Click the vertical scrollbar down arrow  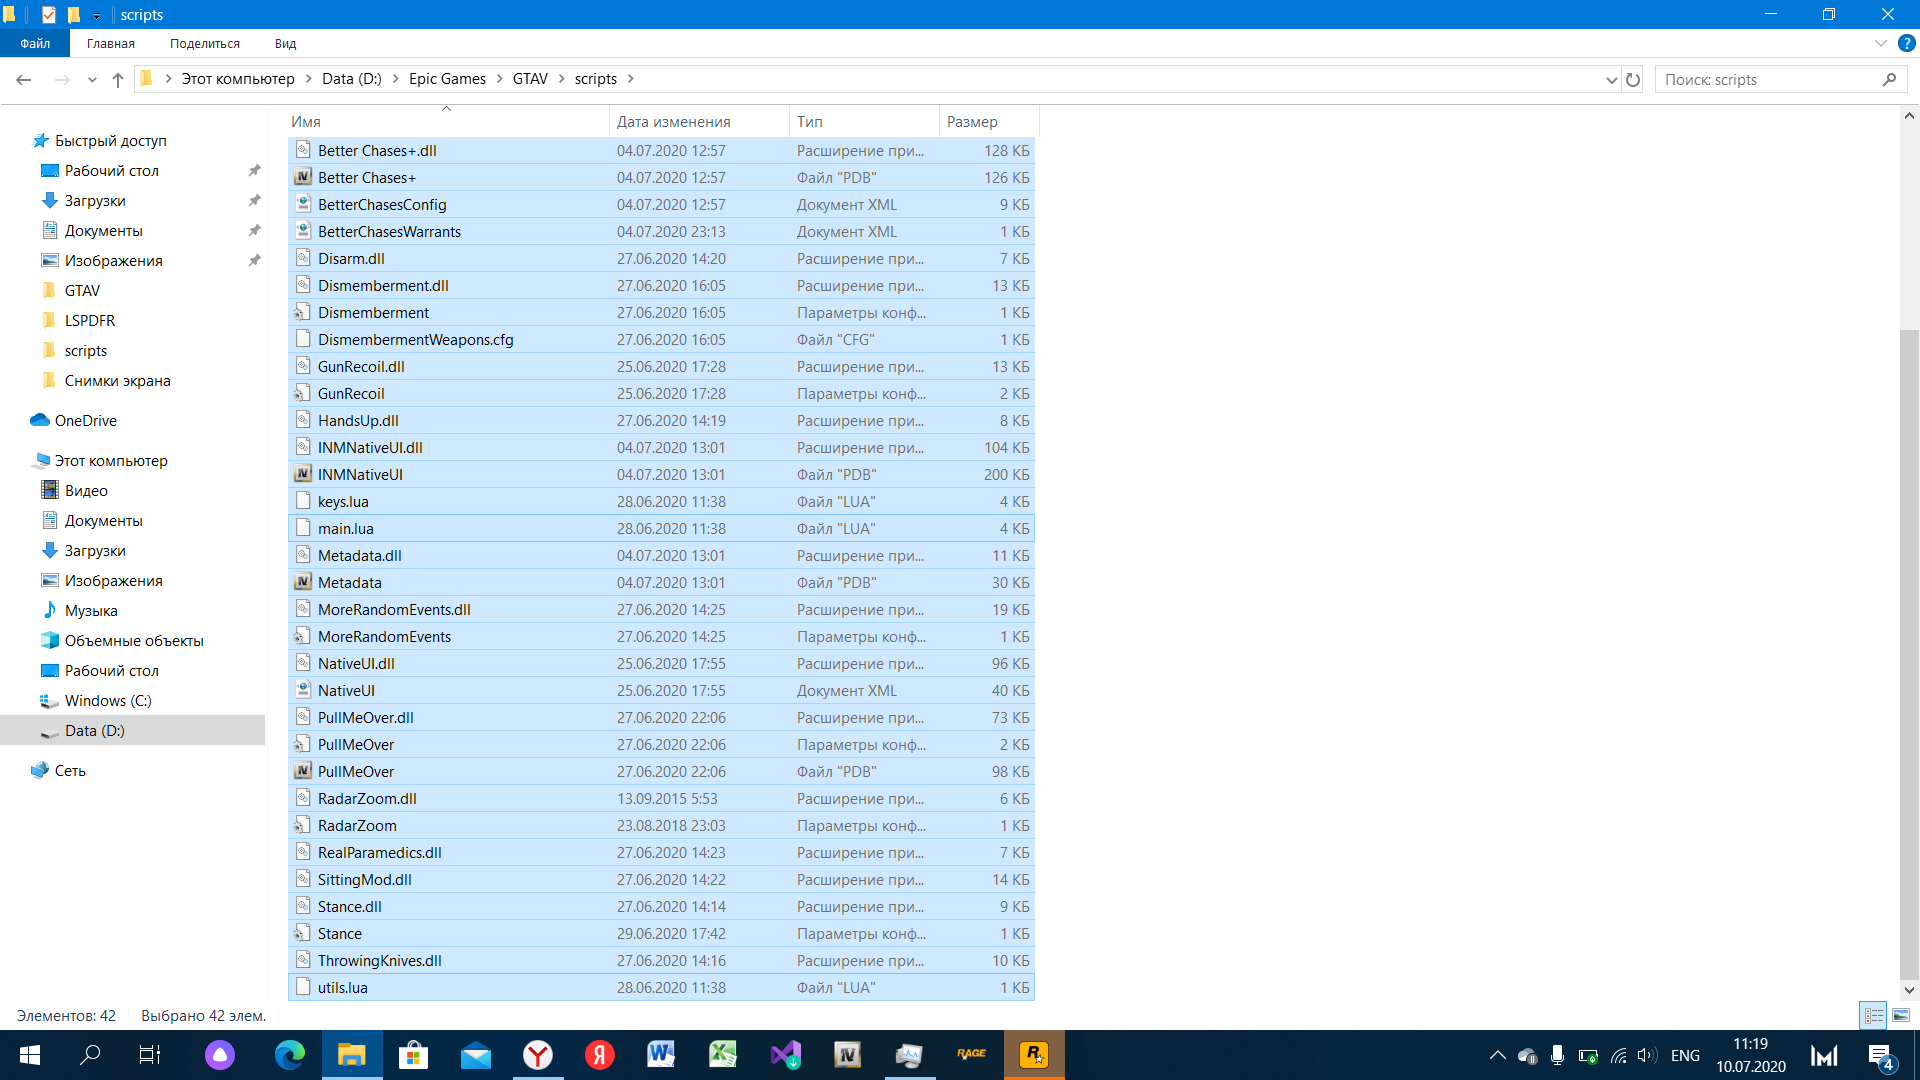pyautogui.click(x=1908, y=989)
